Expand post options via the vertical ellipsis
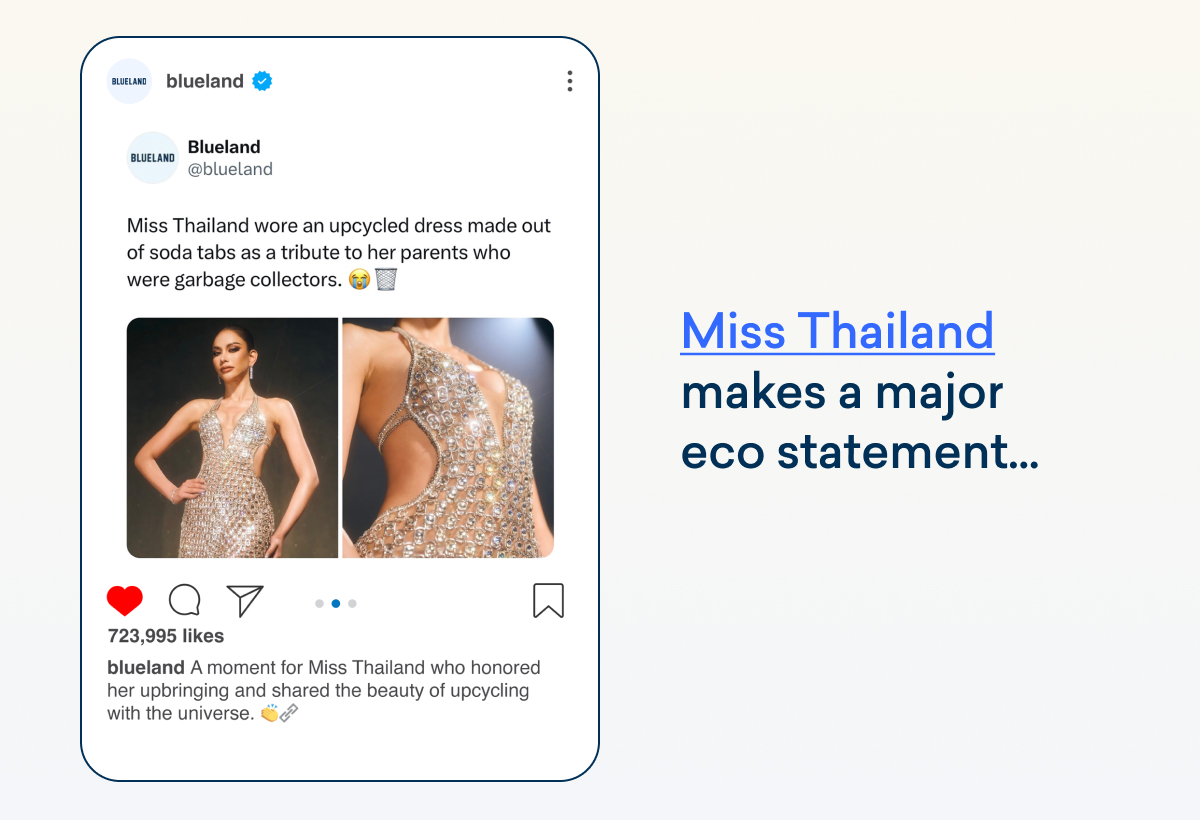This screenshot has height=820, width=1200. click(570, 81)
